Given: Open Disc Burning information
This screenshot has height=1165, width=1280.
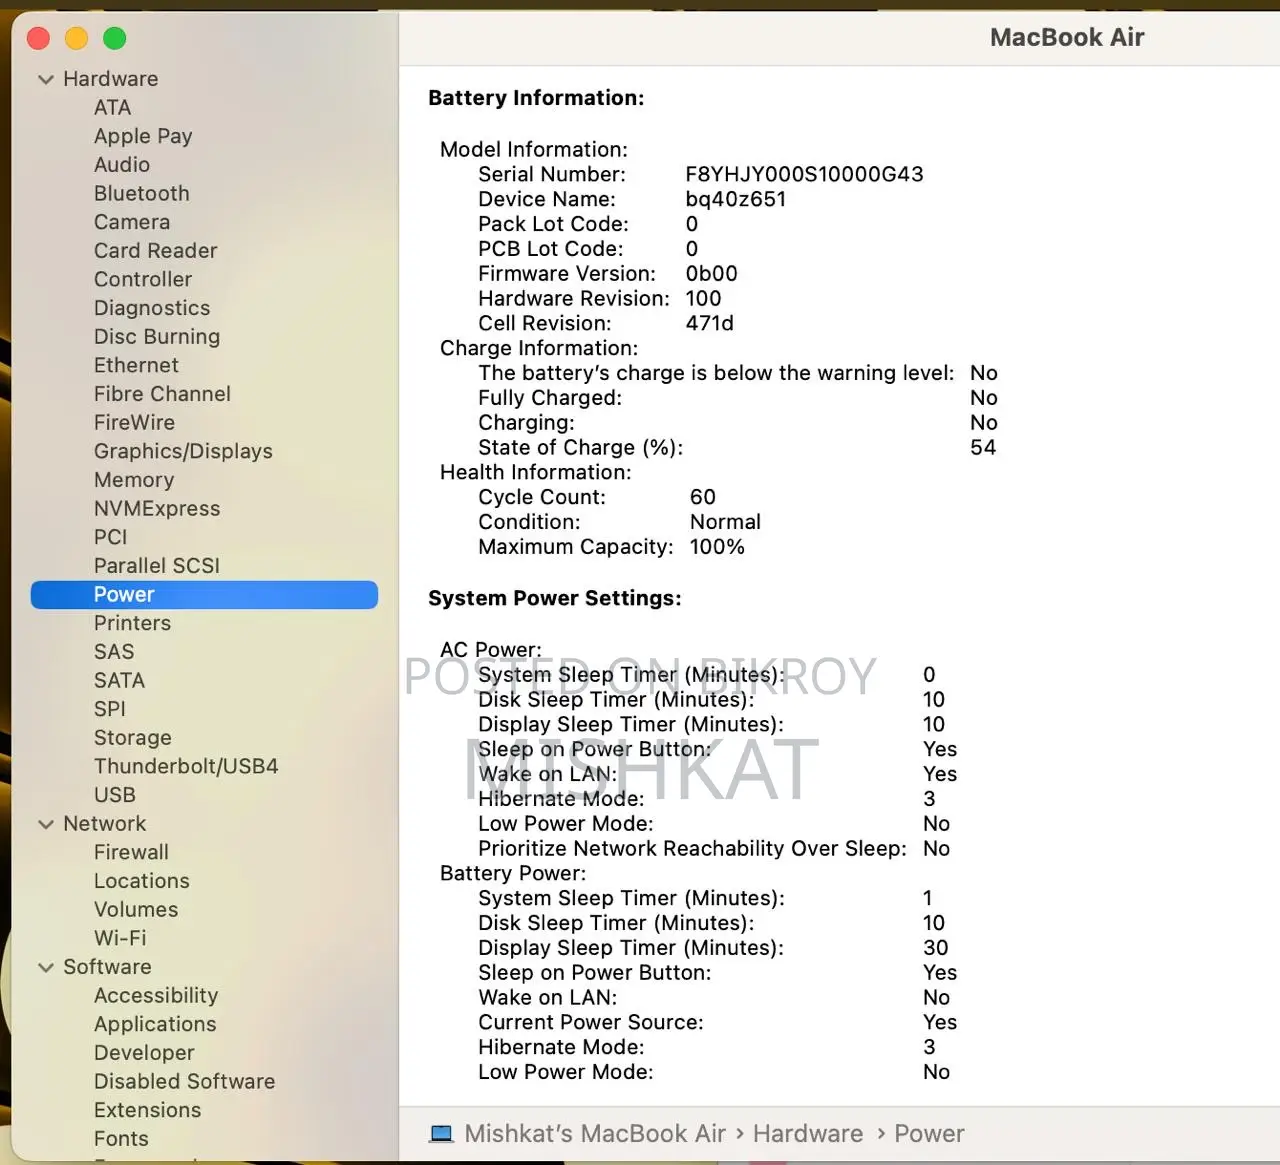Looking at the screenshot, I should coord(157,337).
